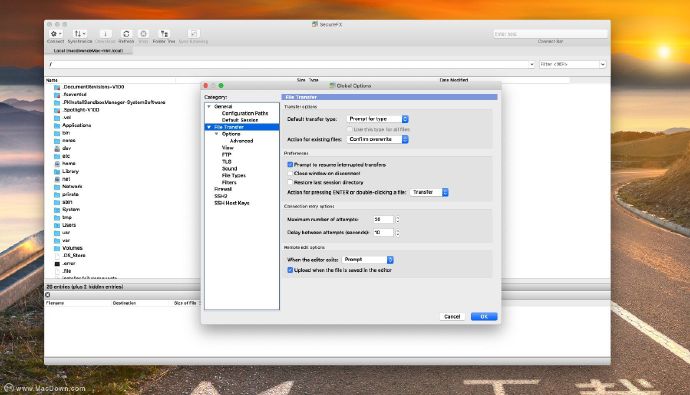Toggle Upload when file is saved in editor
The height and width of the screenshot is (395, 690).
[x=290, y=270]
